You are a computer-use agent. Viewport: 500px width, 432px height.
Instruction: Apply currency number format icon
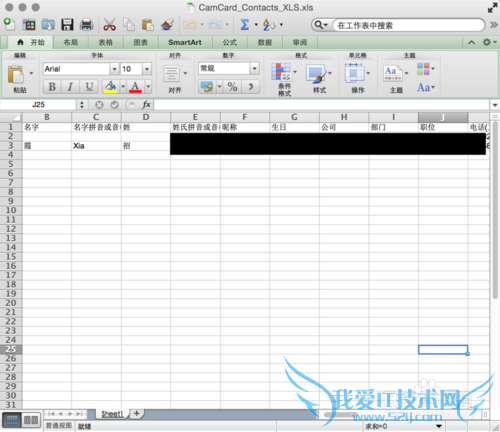pos(207,87)
